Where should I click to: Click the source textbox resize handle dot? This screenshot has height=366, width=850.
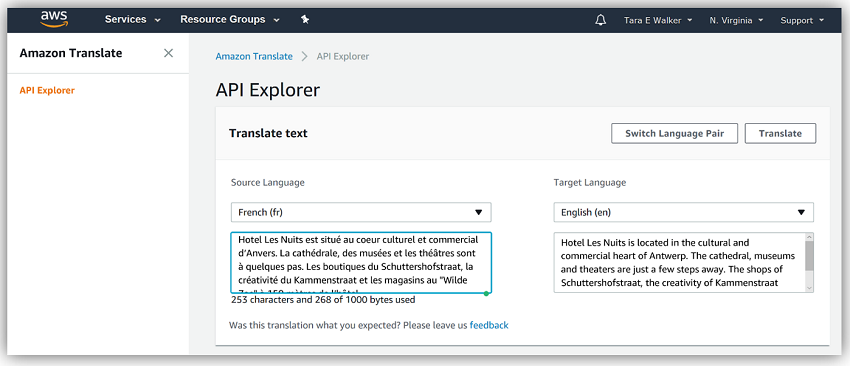[486, 293]
